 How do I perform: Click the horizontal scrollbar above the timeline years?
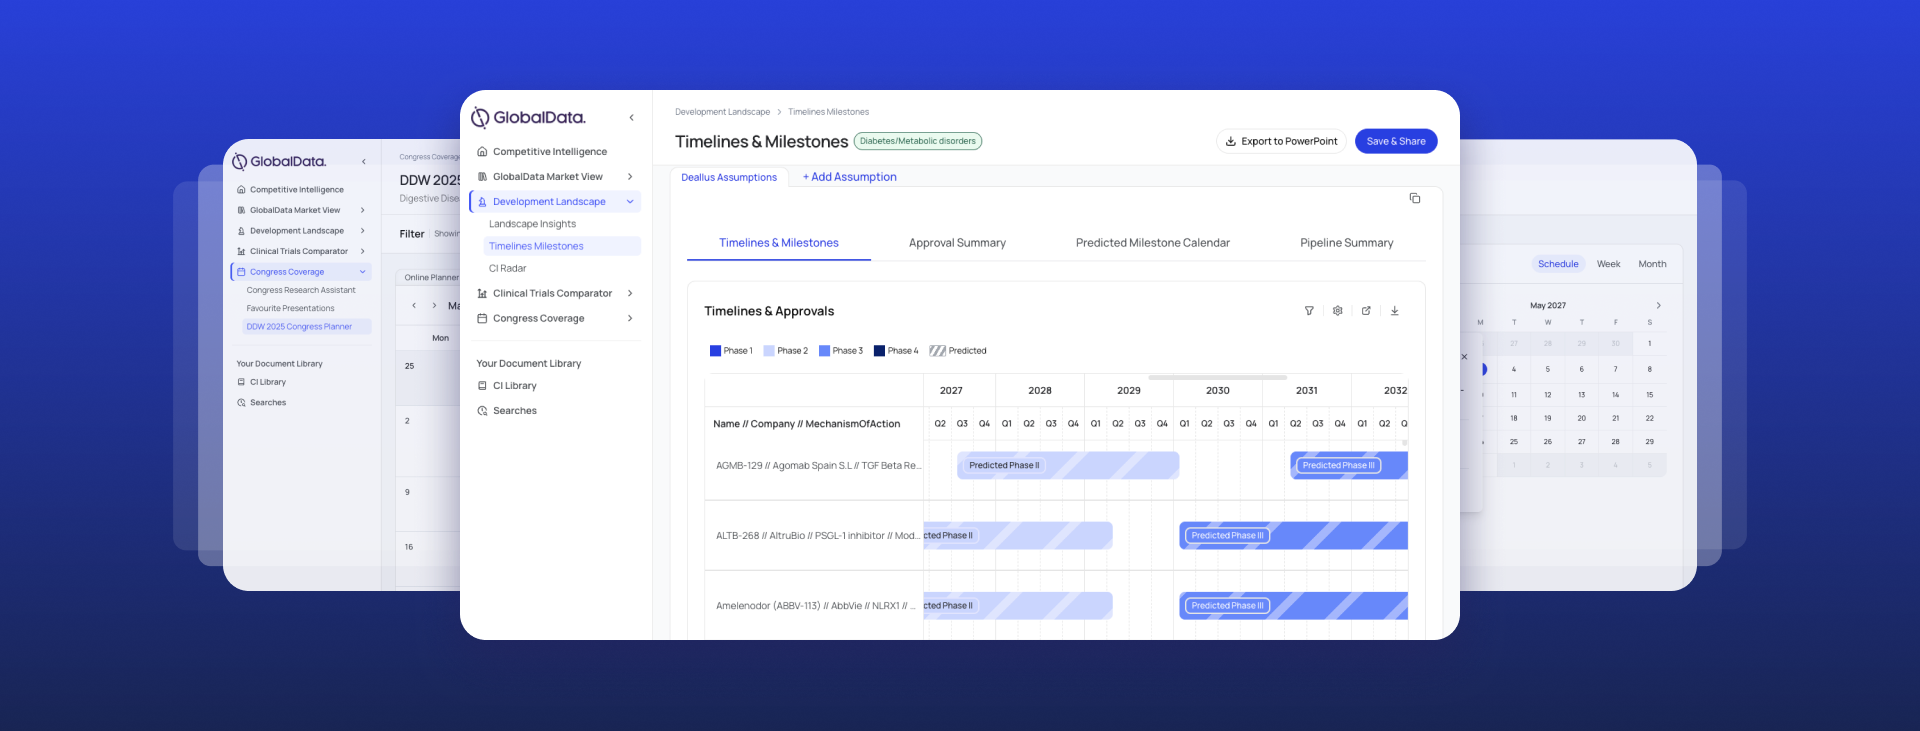1217,378
